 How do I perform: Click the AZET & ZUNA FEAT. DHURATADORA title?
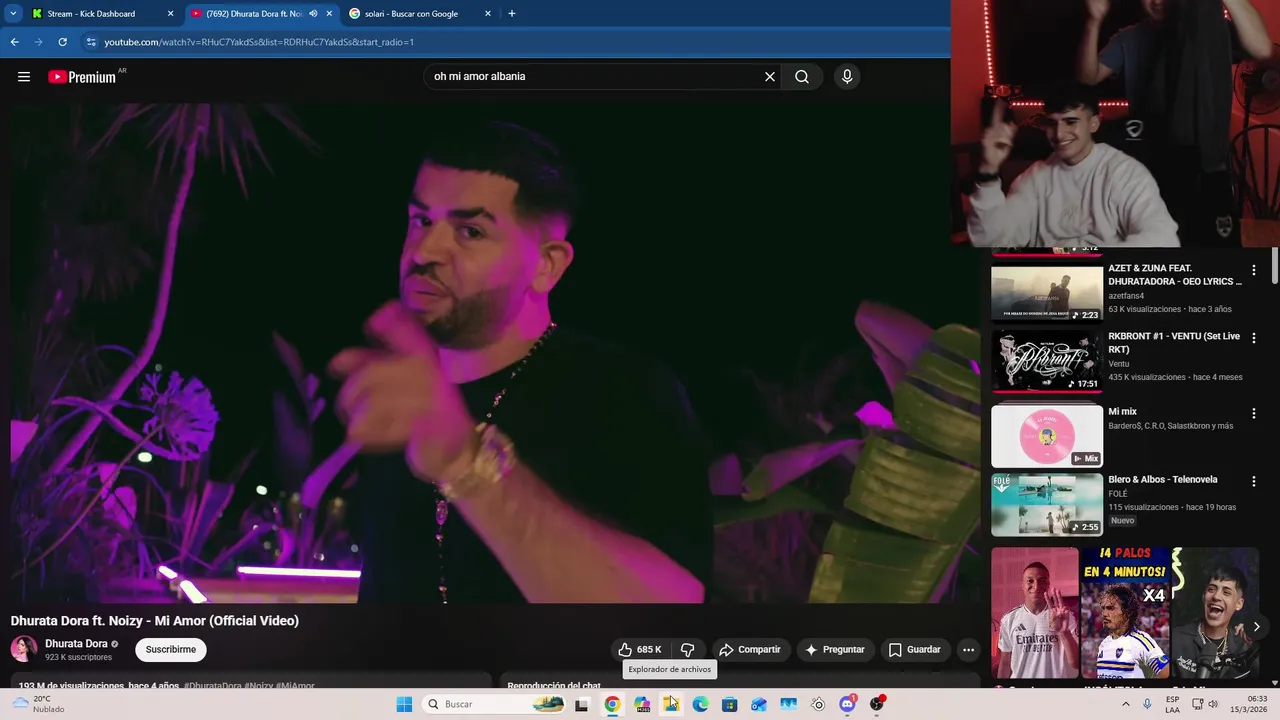[1175, 275]
